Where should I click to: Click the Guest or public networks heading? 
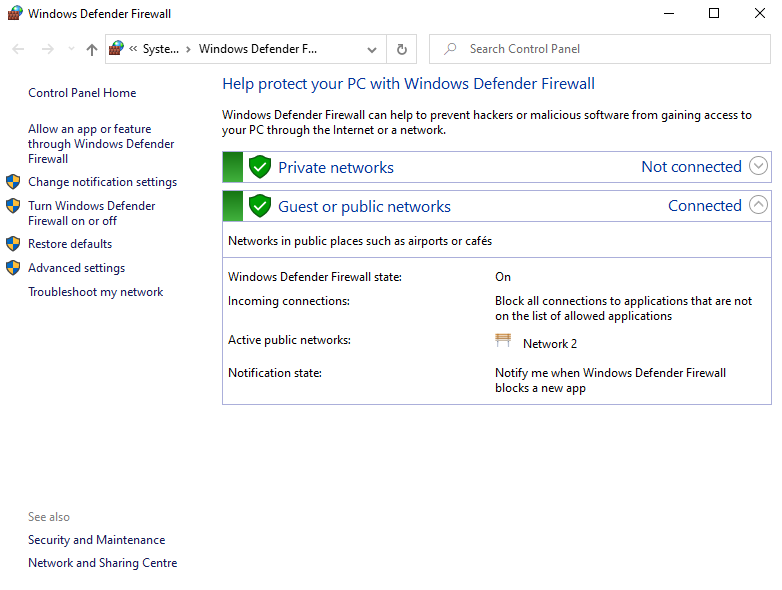tap(364, 206)
